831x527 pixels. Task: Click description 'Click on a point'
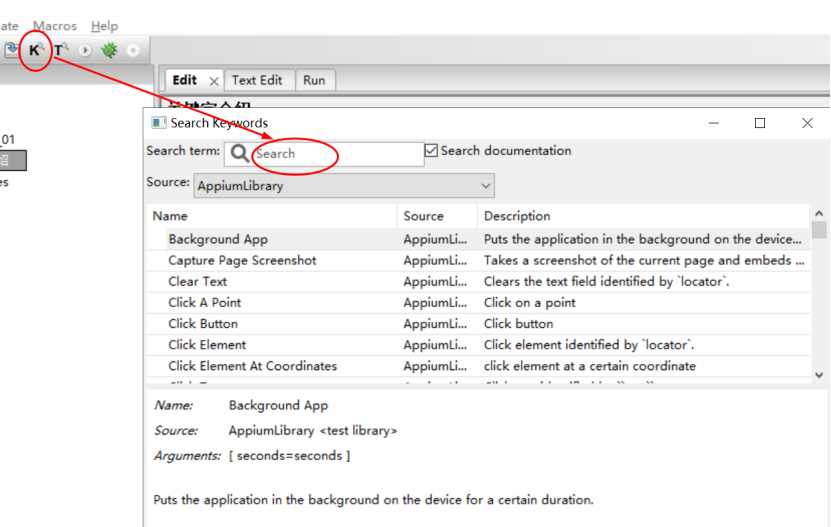529,303
